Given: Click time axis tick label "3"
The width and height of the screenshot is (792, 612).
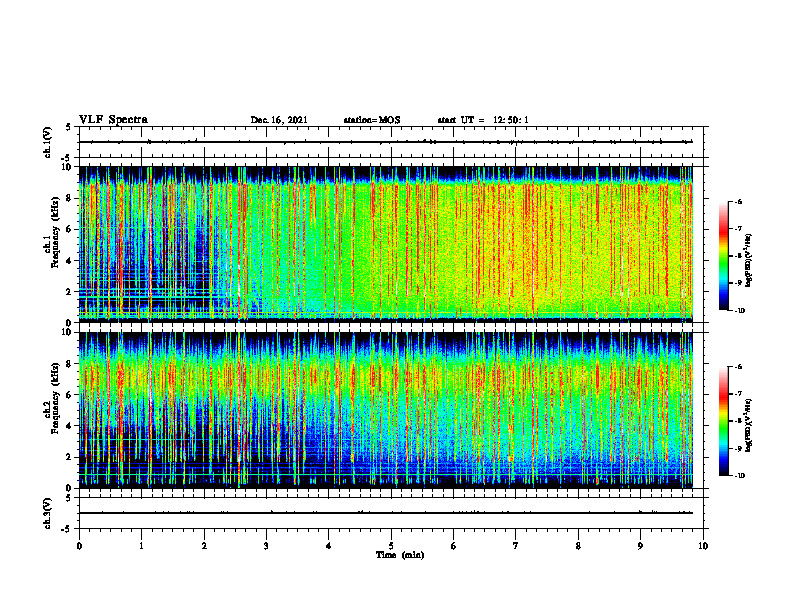Looking at the screenshot, I should tap(266, 546).
